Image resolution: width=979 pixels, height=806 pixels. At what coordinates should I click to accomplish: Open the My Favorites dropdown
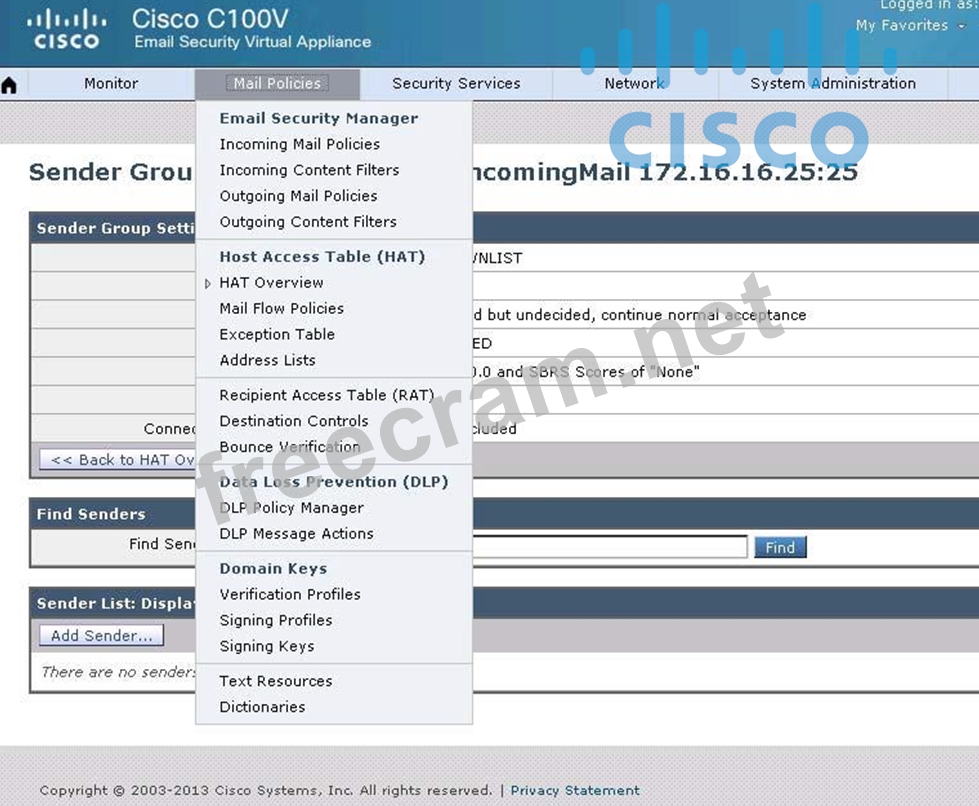(909, 26)
